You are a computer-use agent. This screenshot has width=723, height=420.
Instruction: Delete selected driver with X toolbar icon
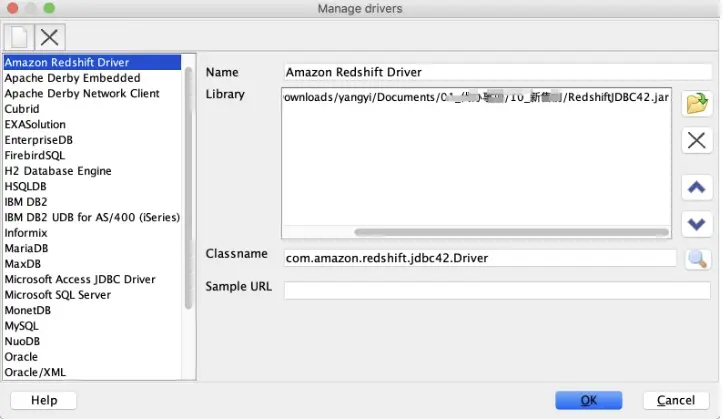click(50, 37)
